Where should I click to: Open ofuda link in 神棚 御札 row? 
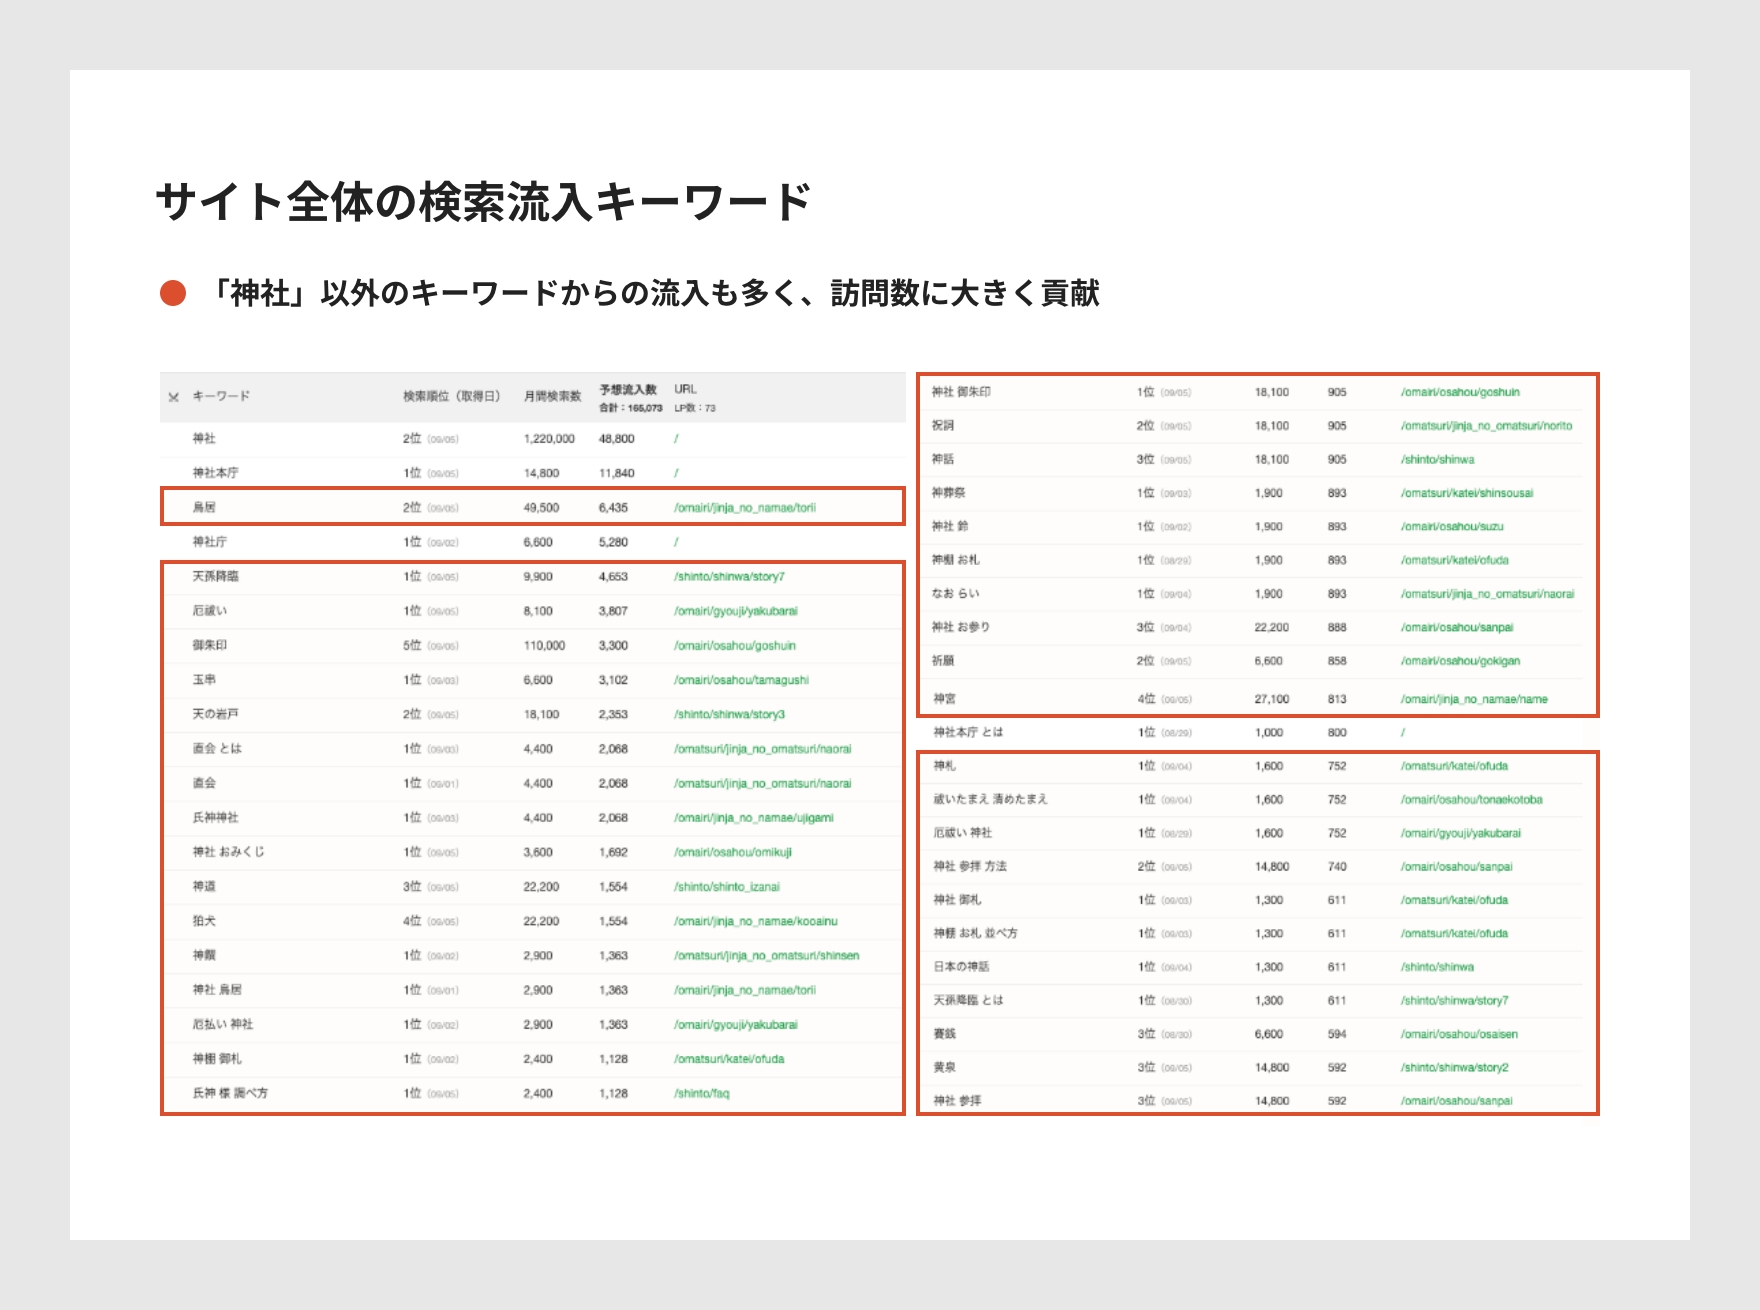tap(729, 1059)
